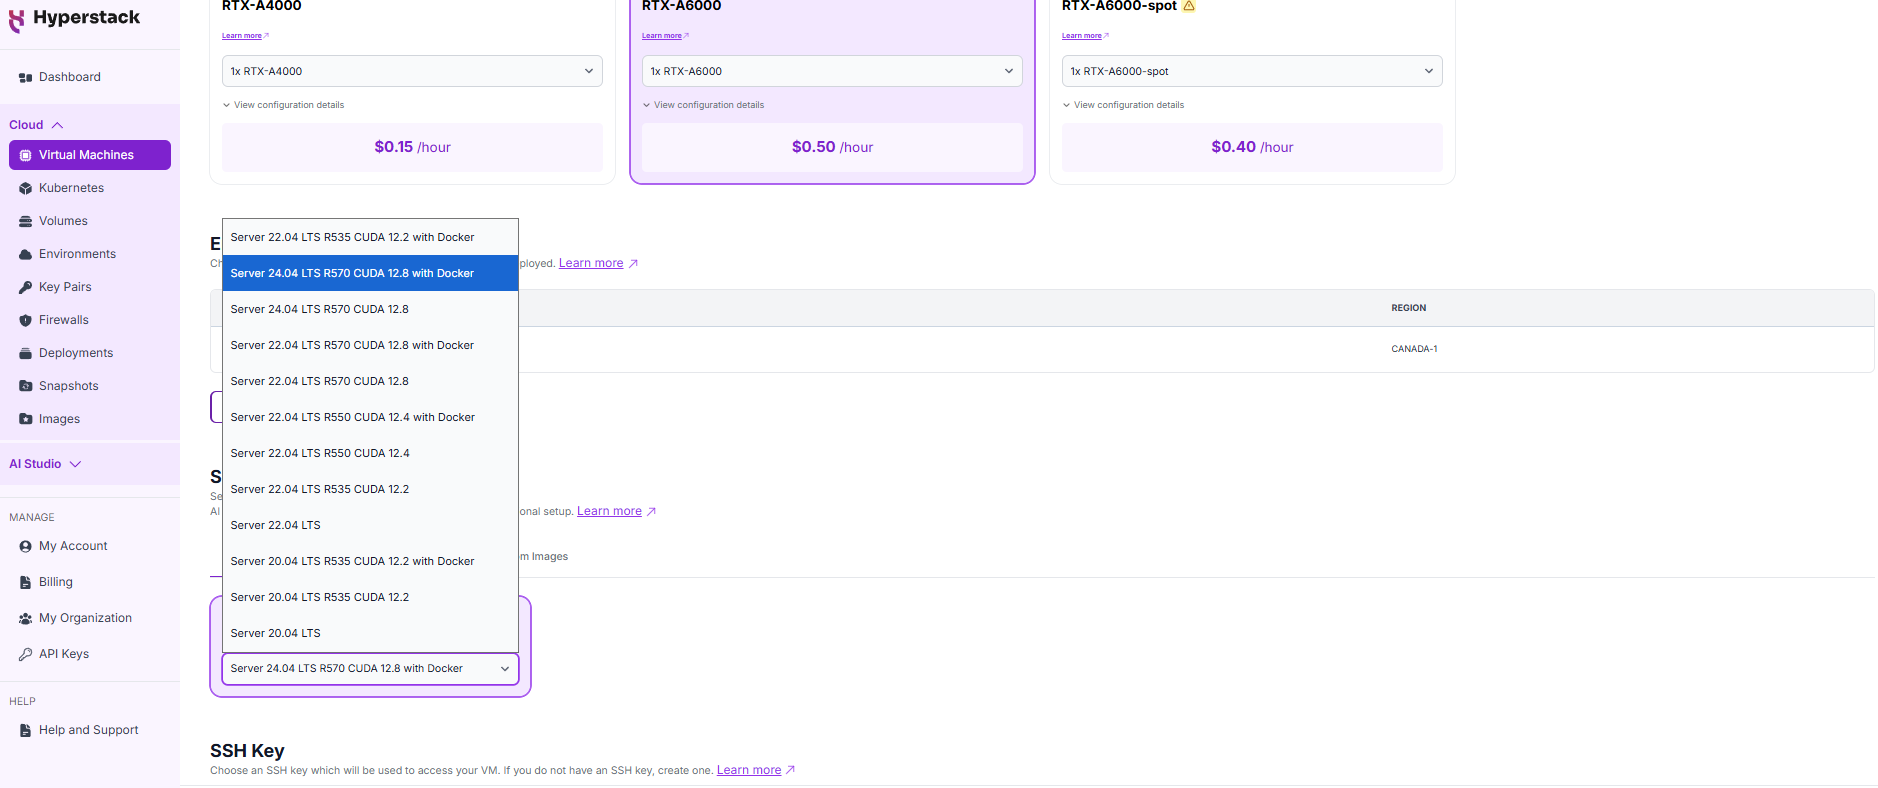Click the Help and Support icon
The height and width of the screenshot is (788, 1878).
pyautogui.click(x=26, y=730)
